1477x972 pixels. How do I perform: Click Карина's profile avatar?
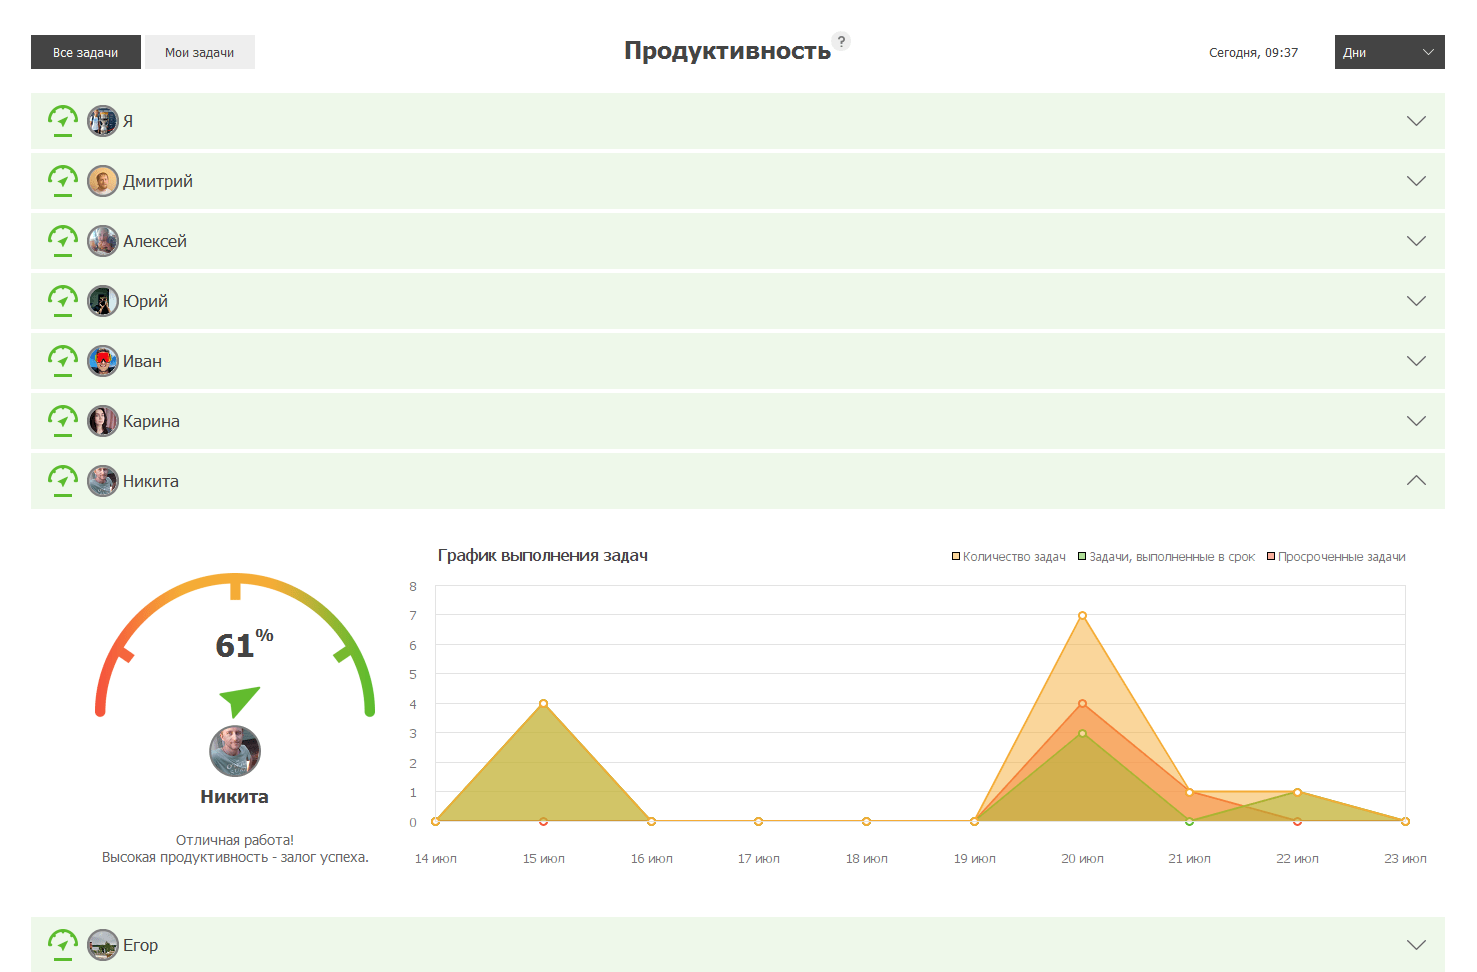102,421
